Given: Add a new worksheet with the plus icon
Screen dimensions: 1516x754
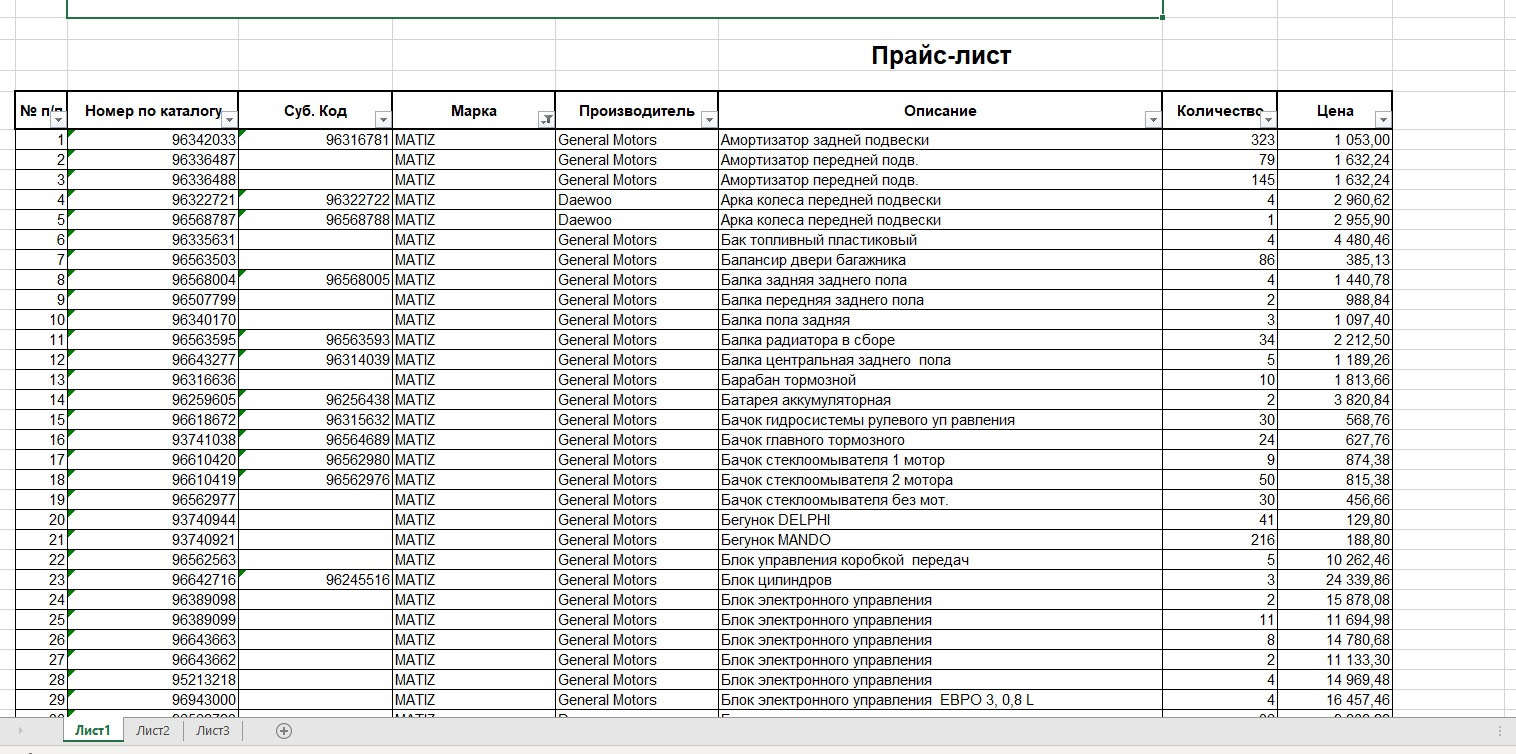Looking at the screenshot, I should tap(283, 731).
